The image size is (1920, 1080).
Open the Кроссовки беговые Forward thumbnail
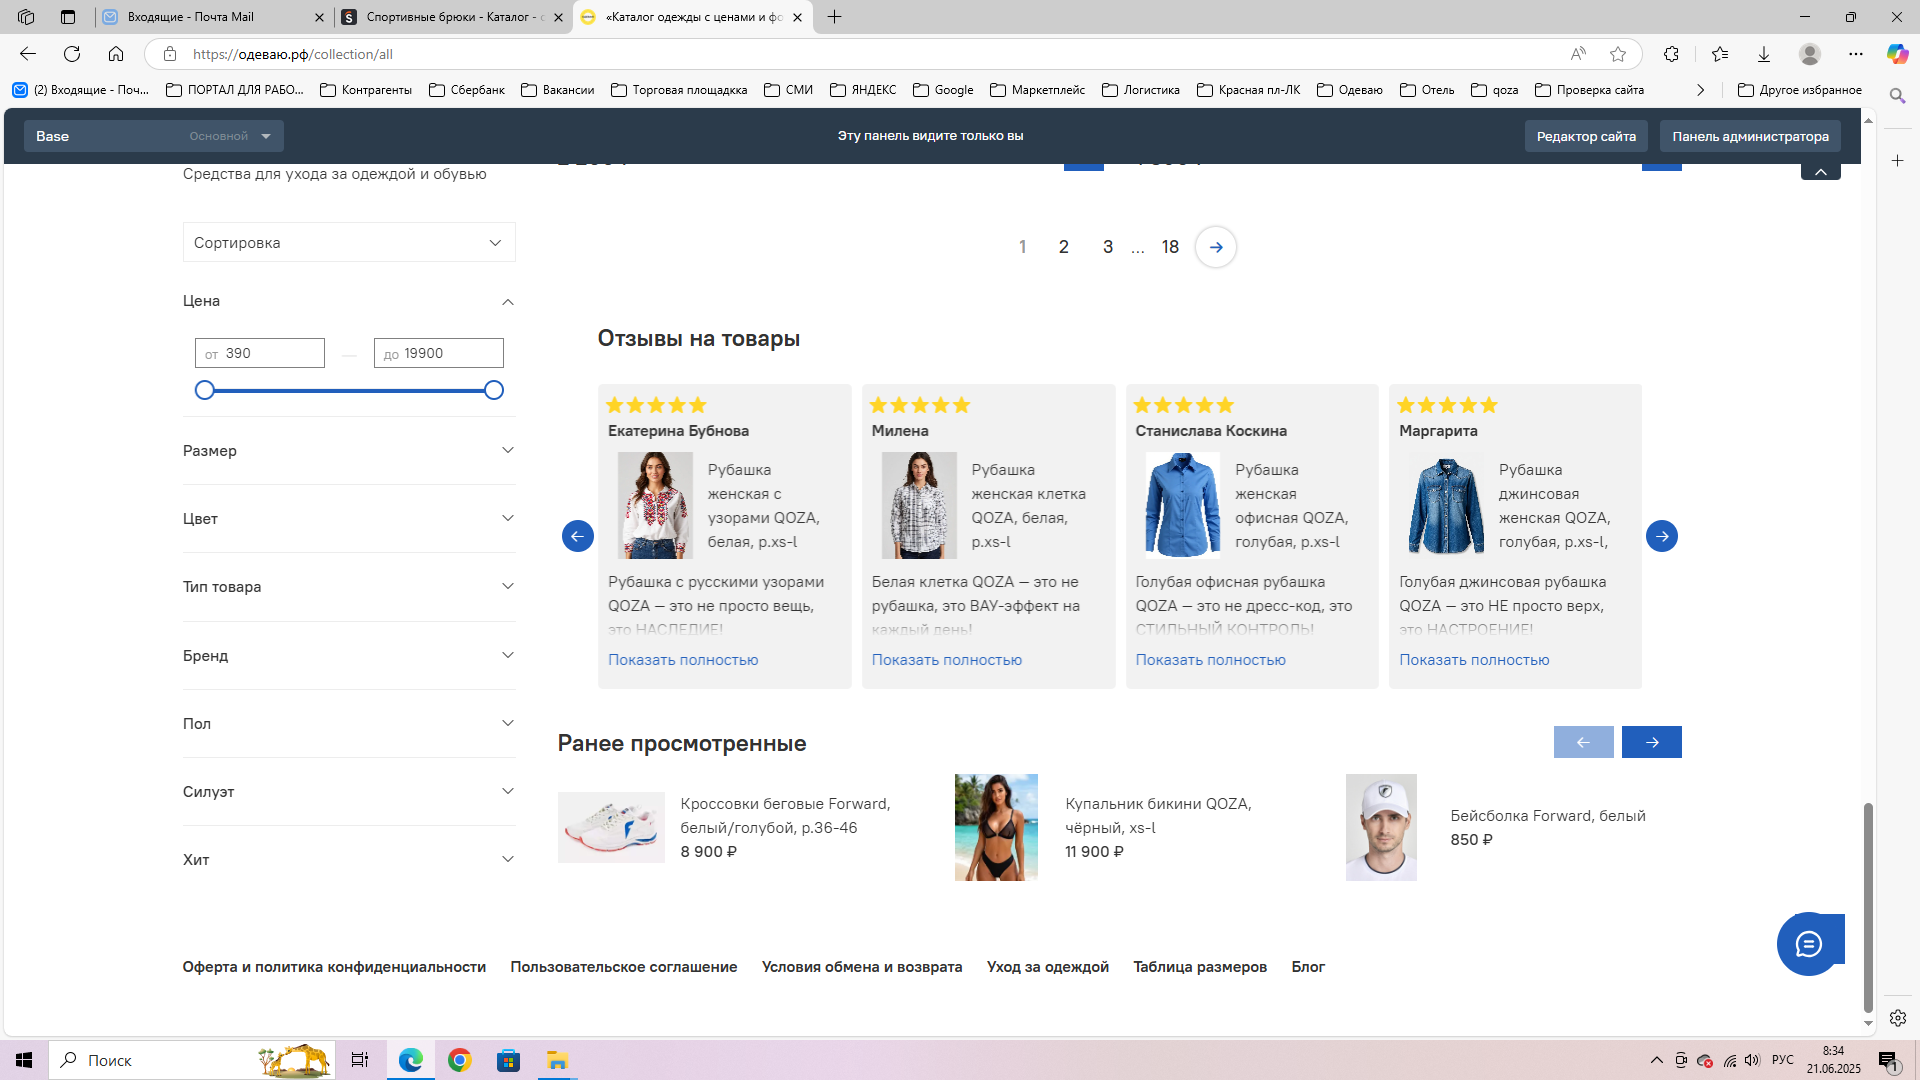pos(611,827)
